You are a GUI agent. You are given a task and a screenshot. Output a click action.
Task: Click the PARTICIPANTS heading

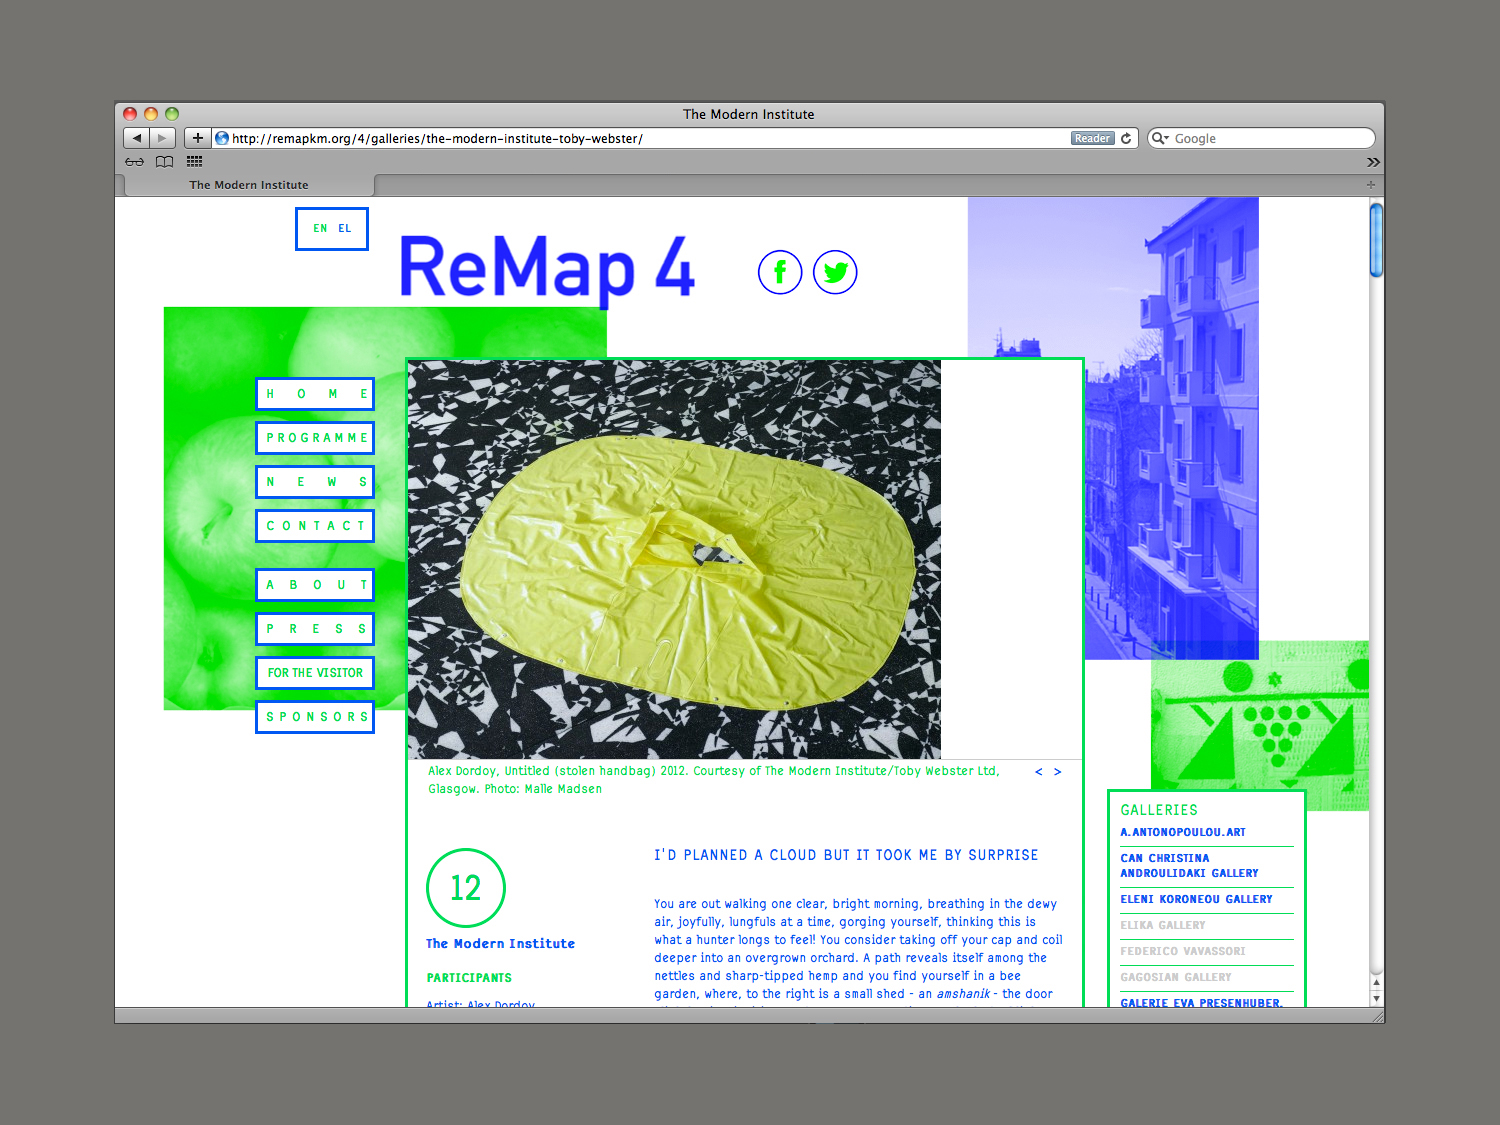click(x=469, y=978)
